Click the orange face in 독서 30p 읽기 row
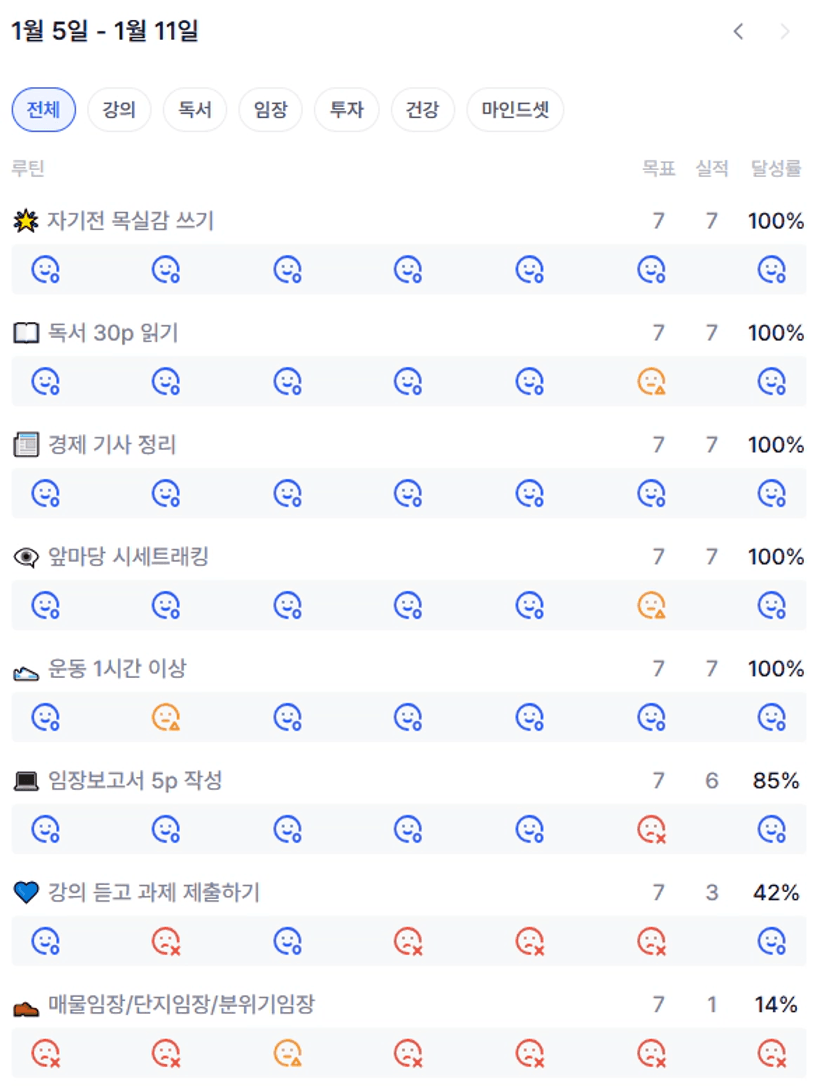The height and width of the screenshot is (1086, 827). (651, 381)
